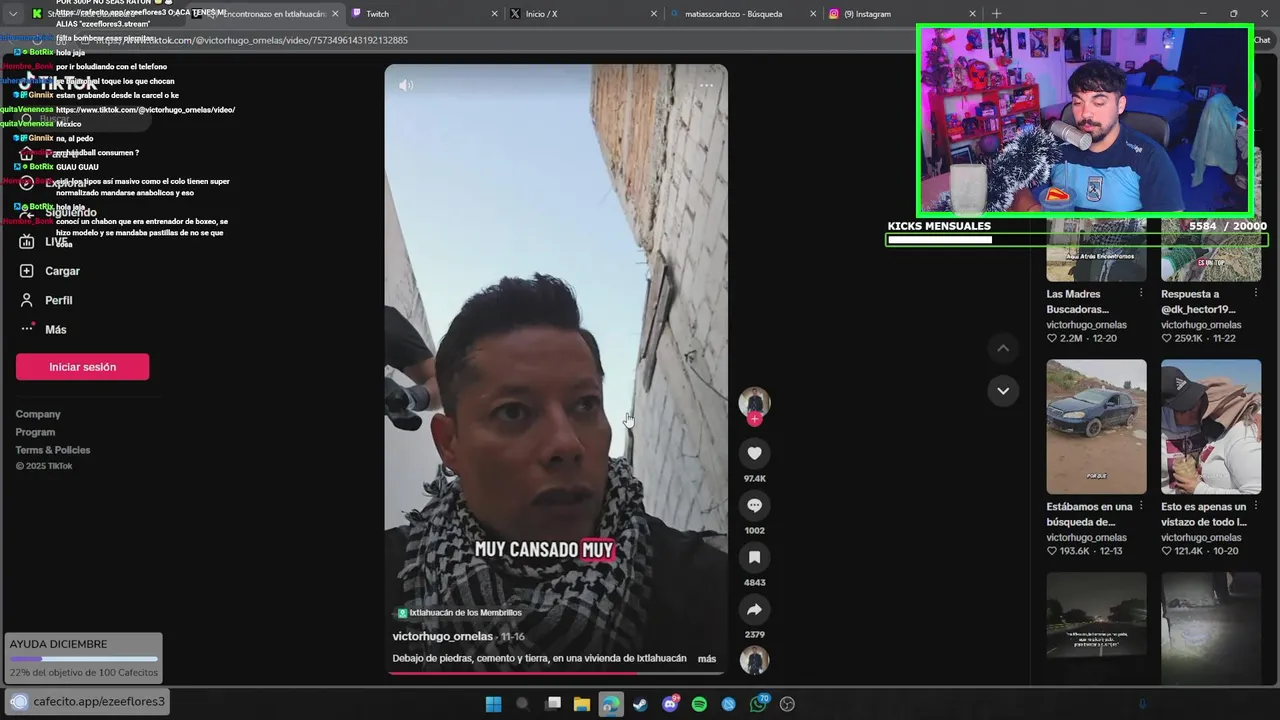
Task: Switch to the Instagram browser tab
Action: coord(901,14)
